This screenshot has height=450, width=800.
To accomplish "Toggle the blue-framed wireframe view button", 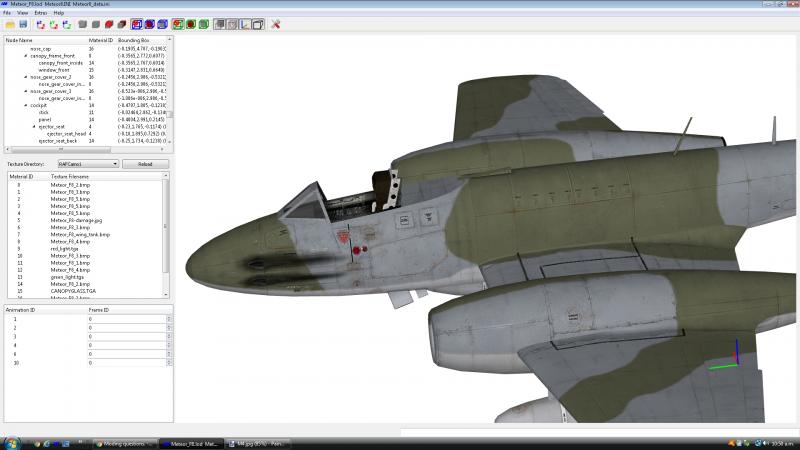I will (137, 24).
